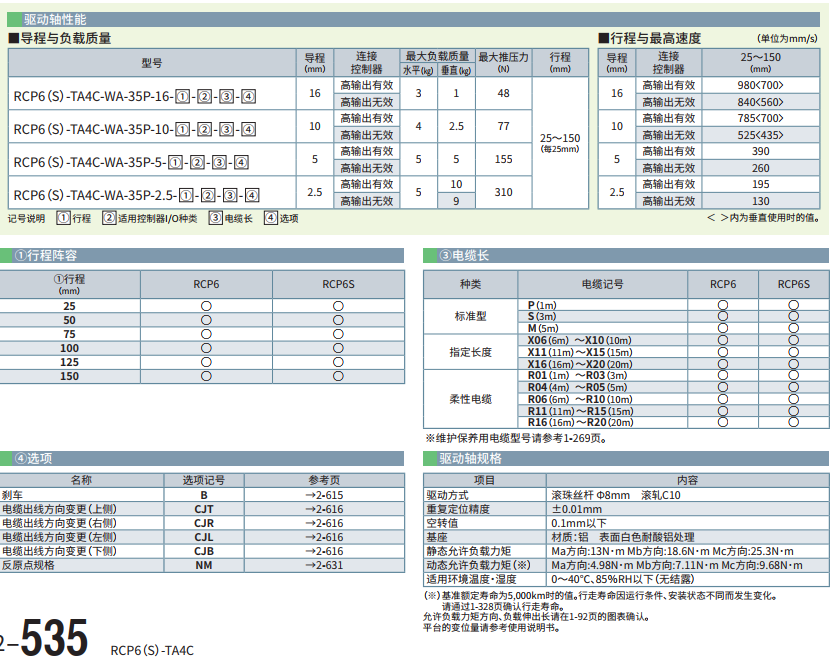
Task: Click the max push force value 48
Action: click(504, 93)
